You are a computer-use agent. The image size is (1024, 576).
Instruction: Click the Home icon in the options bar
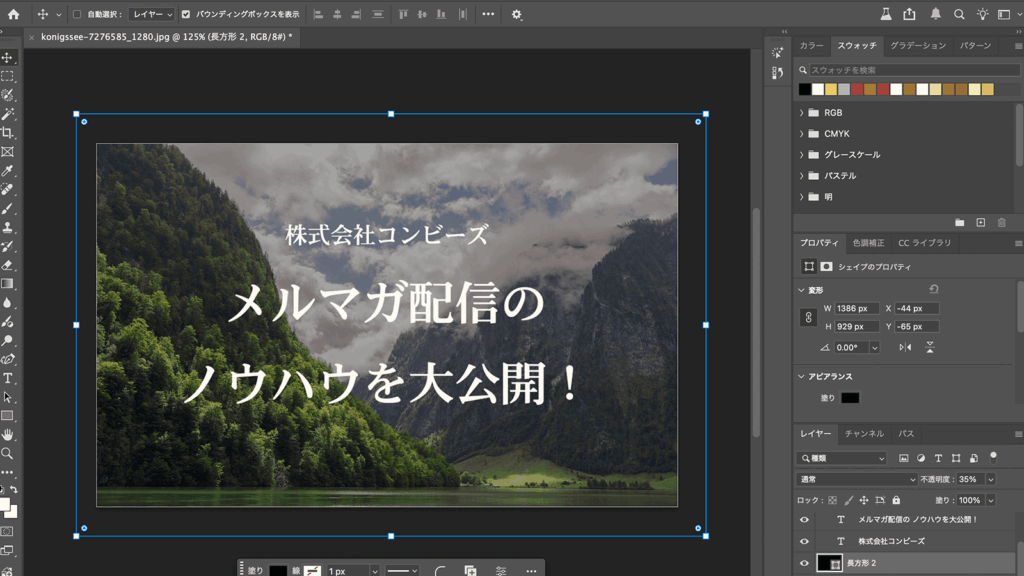point(13,14)
